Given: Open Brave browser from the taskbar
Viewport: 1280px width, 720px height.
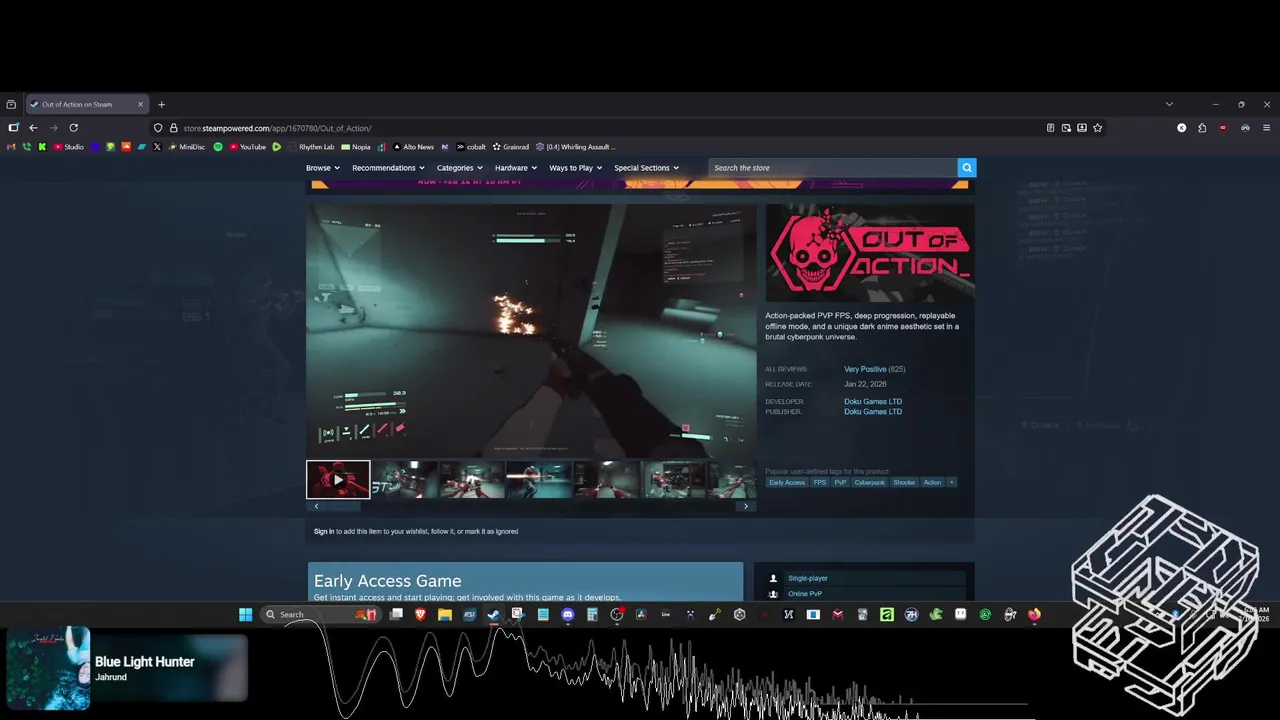Looking at the screenshot, I should pyautogui.click(x=420, y=614).
